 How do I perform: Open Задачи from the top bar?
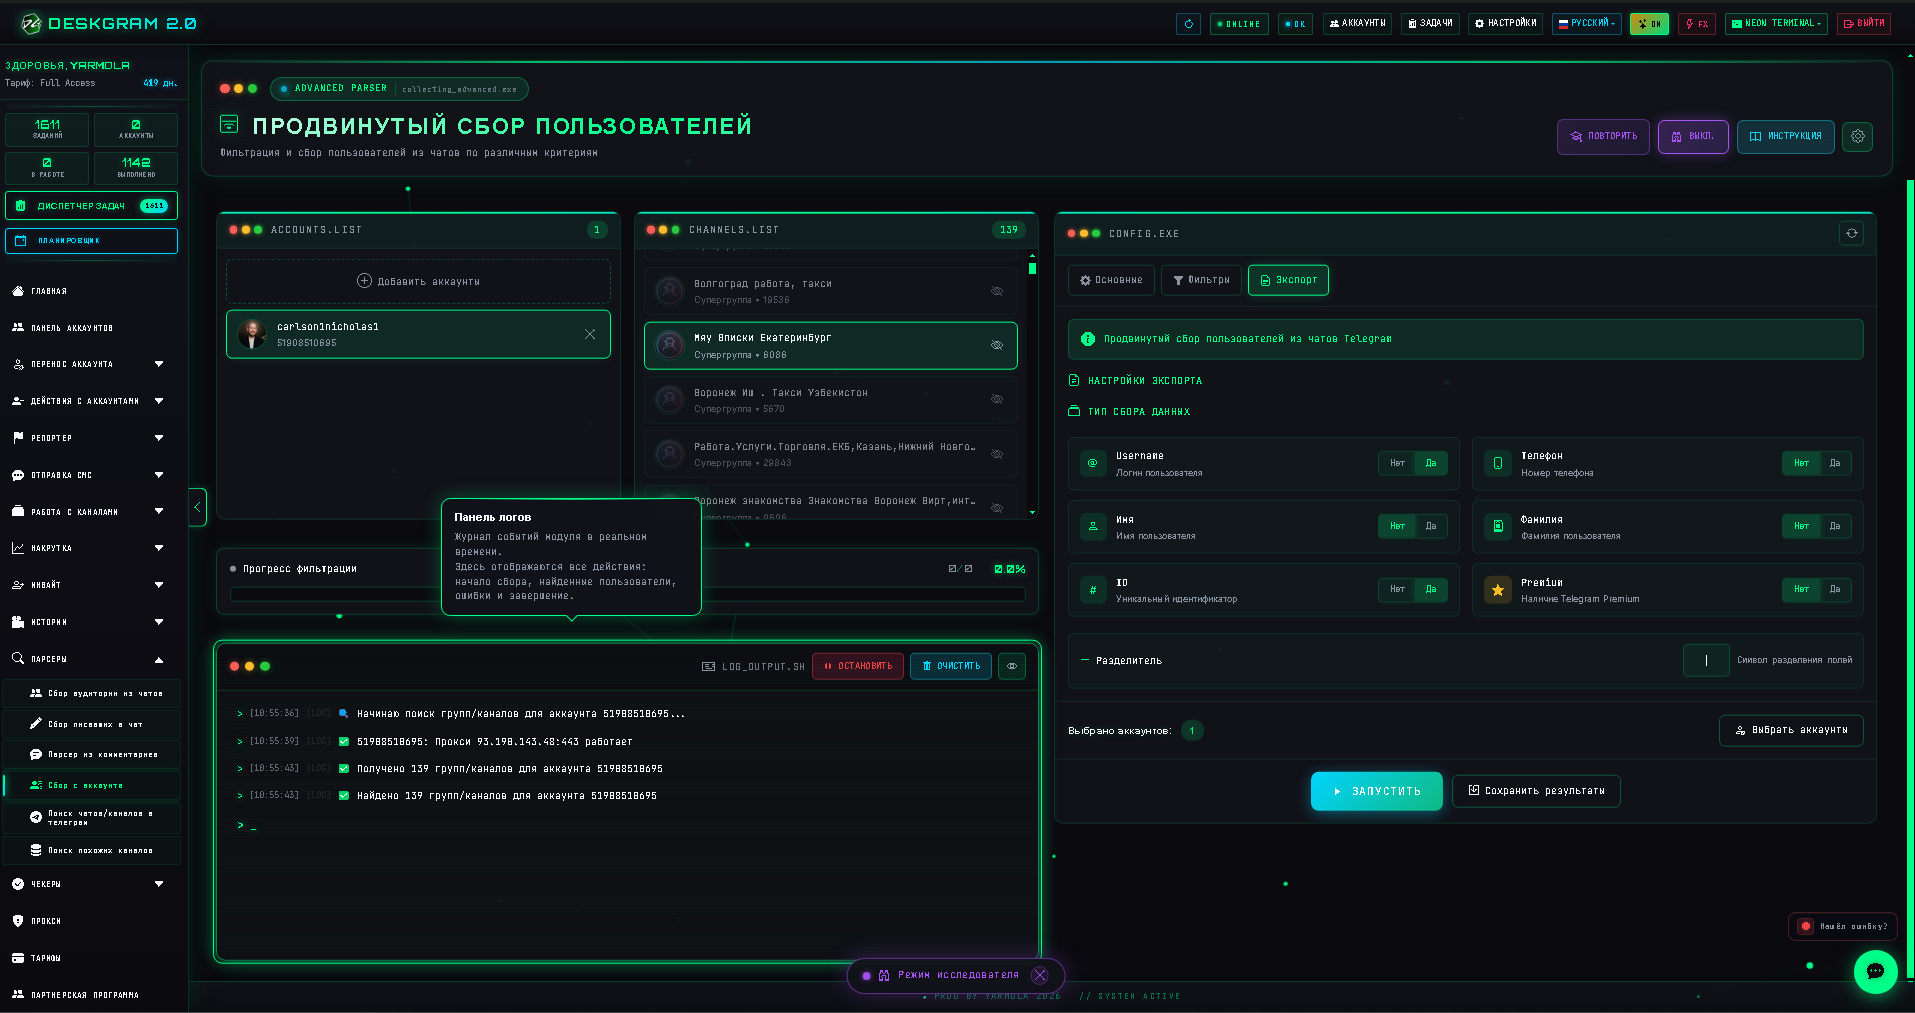[1430, 23]
